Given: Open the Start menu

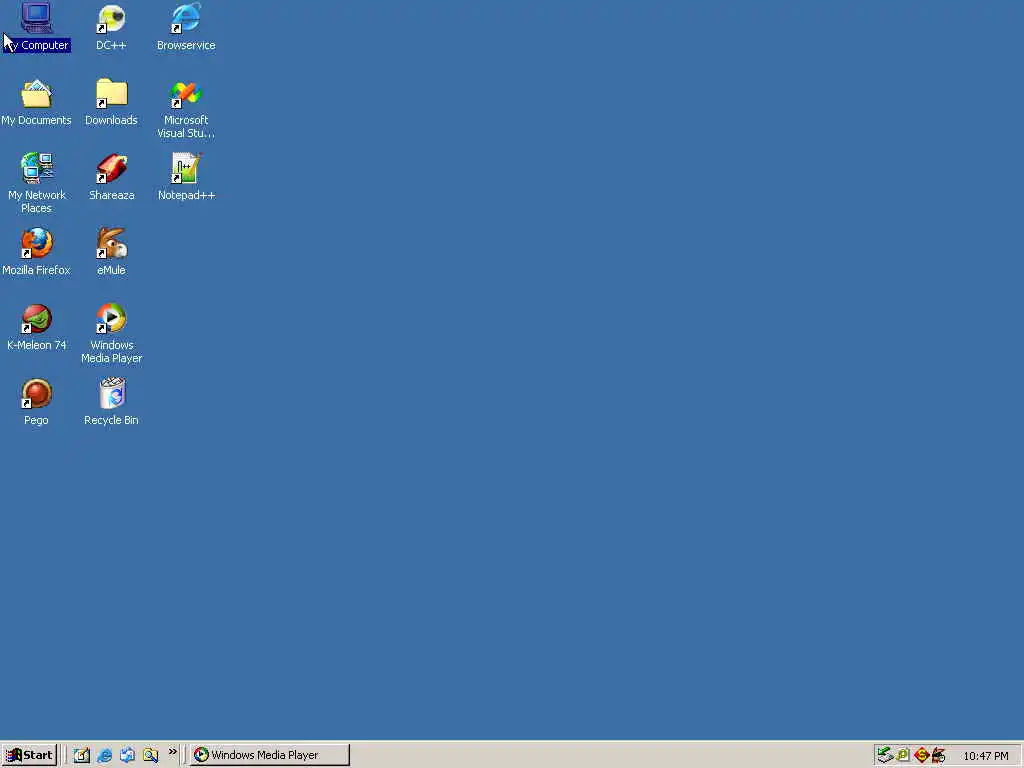Looking at the screenshot, I should 29,755.
